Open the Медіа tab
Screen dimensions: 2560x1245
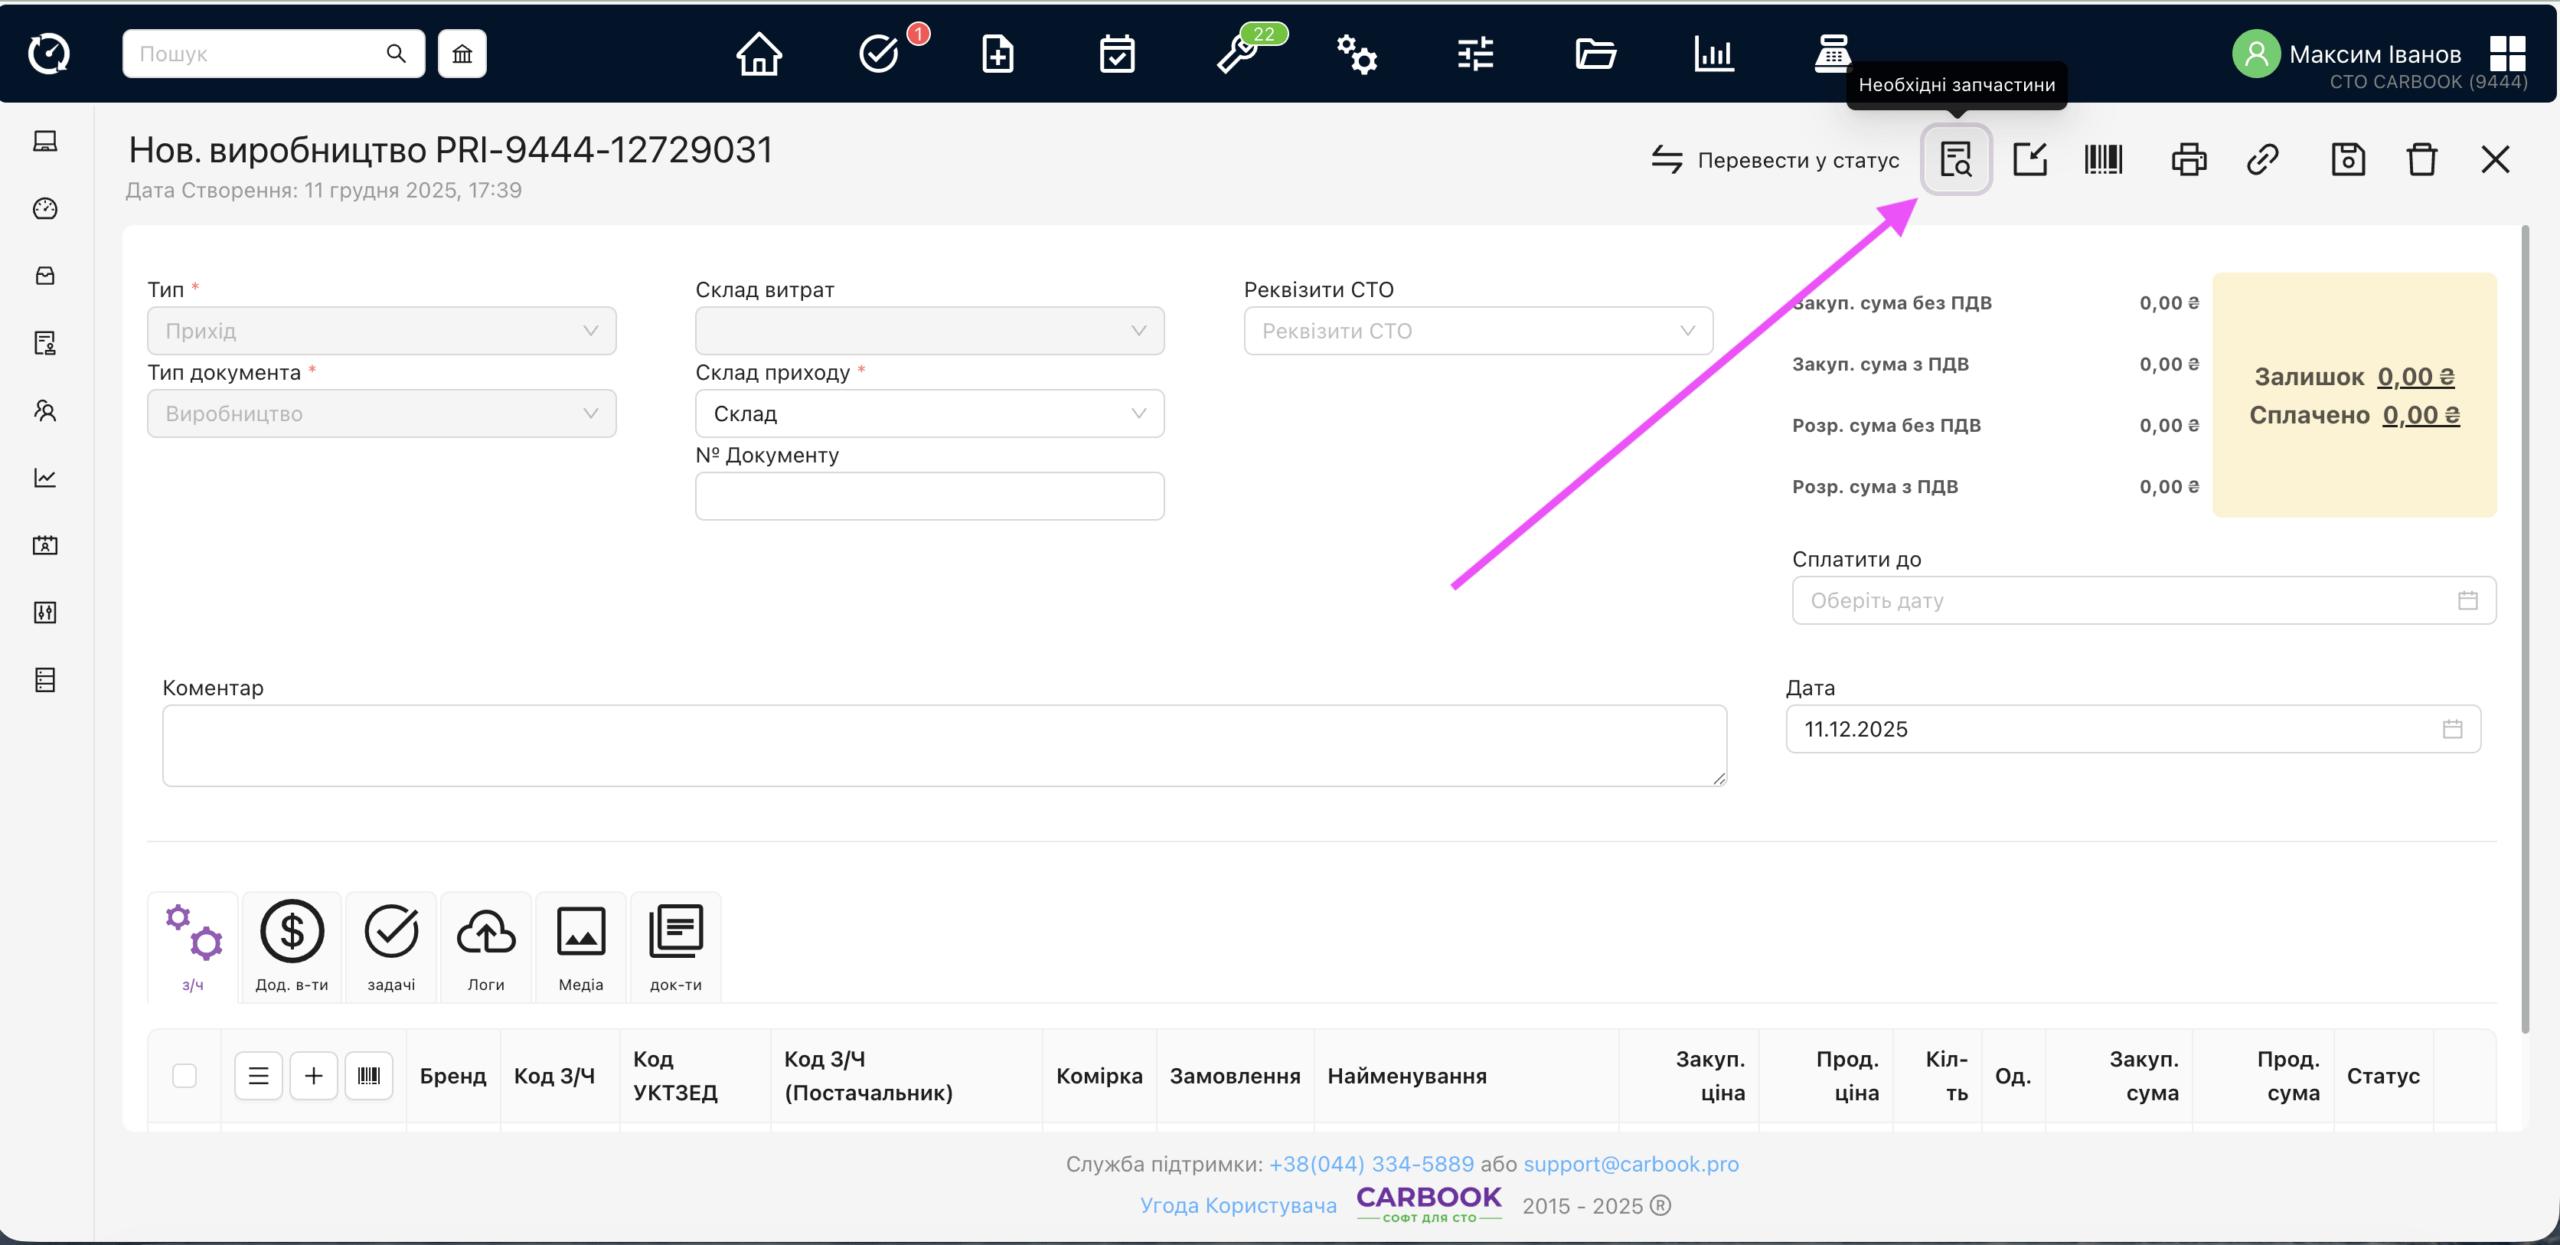tap(580, 946)
